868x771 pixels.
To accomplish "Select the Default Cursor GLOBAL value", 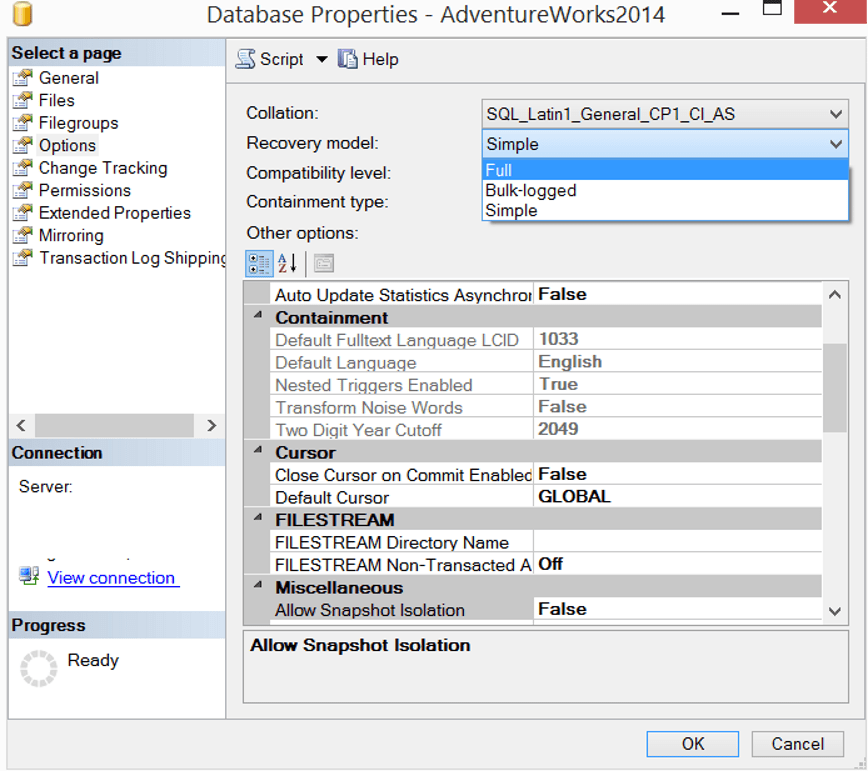I will 677,496.
